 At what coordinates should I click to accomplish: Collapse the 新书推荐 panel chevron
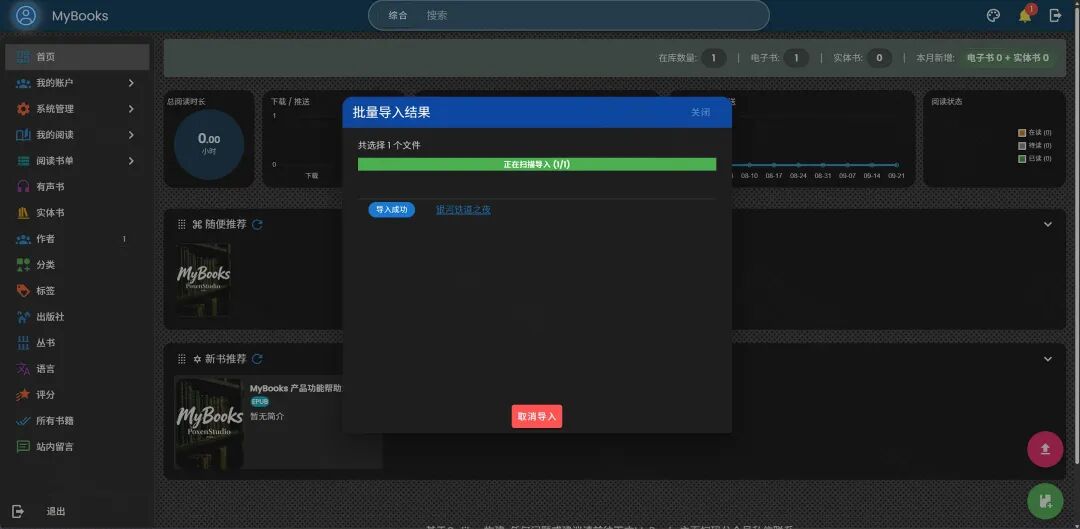(1048, 359)
